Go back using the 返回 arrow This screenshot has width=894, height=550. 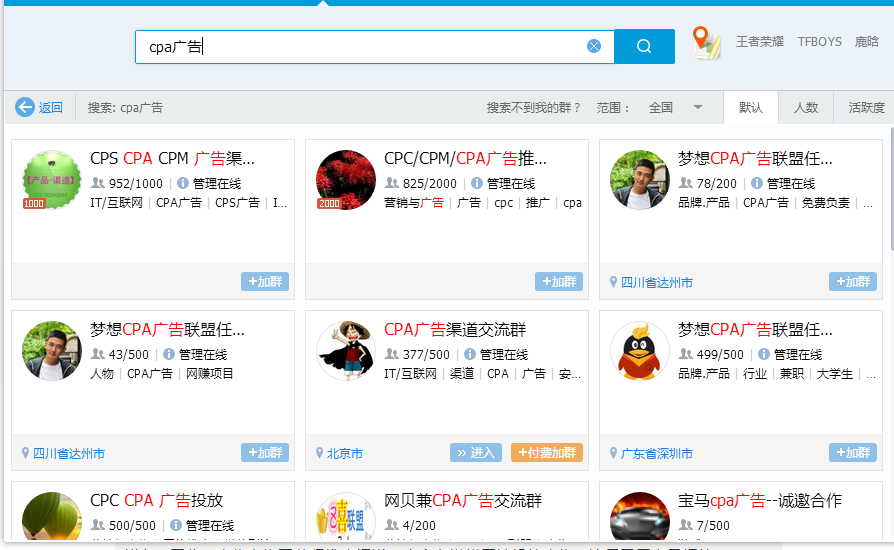39,107
